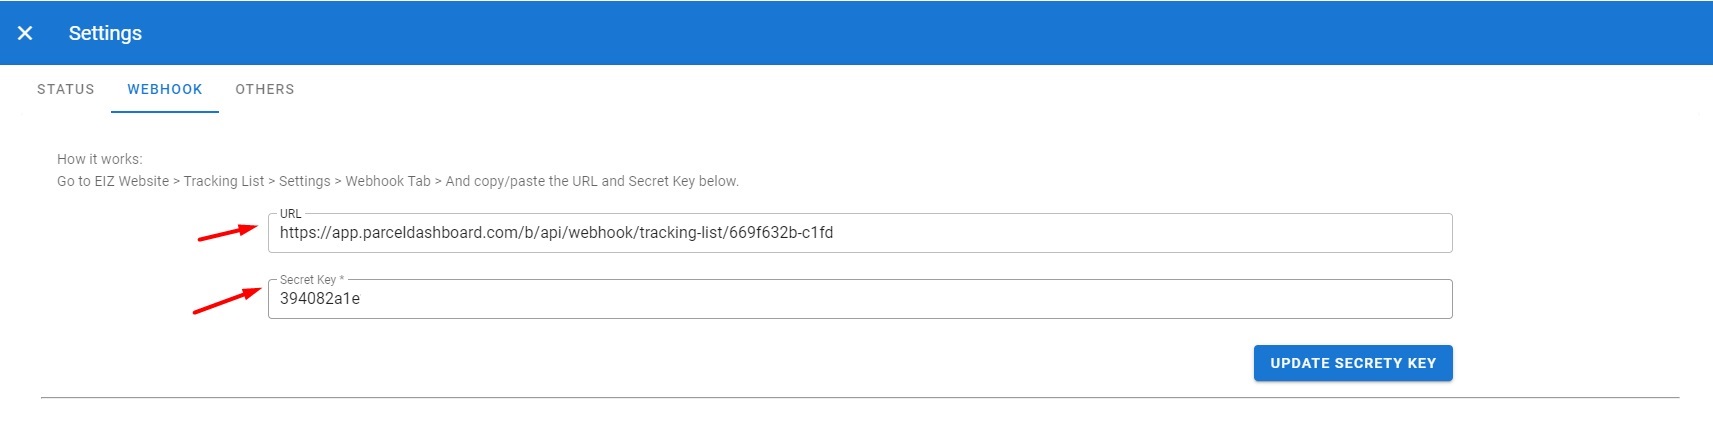Click "Settings" in the instruction breadcrumb path
1713x446 pixels.
(x=305, y=181)
